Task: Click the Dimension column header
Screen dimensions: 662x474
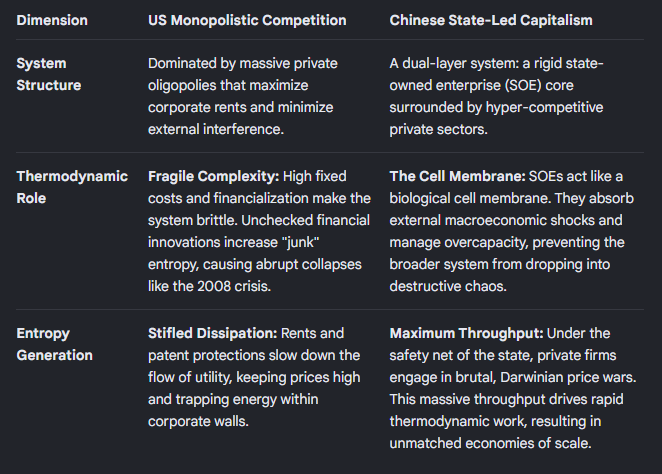Action: 52,20
